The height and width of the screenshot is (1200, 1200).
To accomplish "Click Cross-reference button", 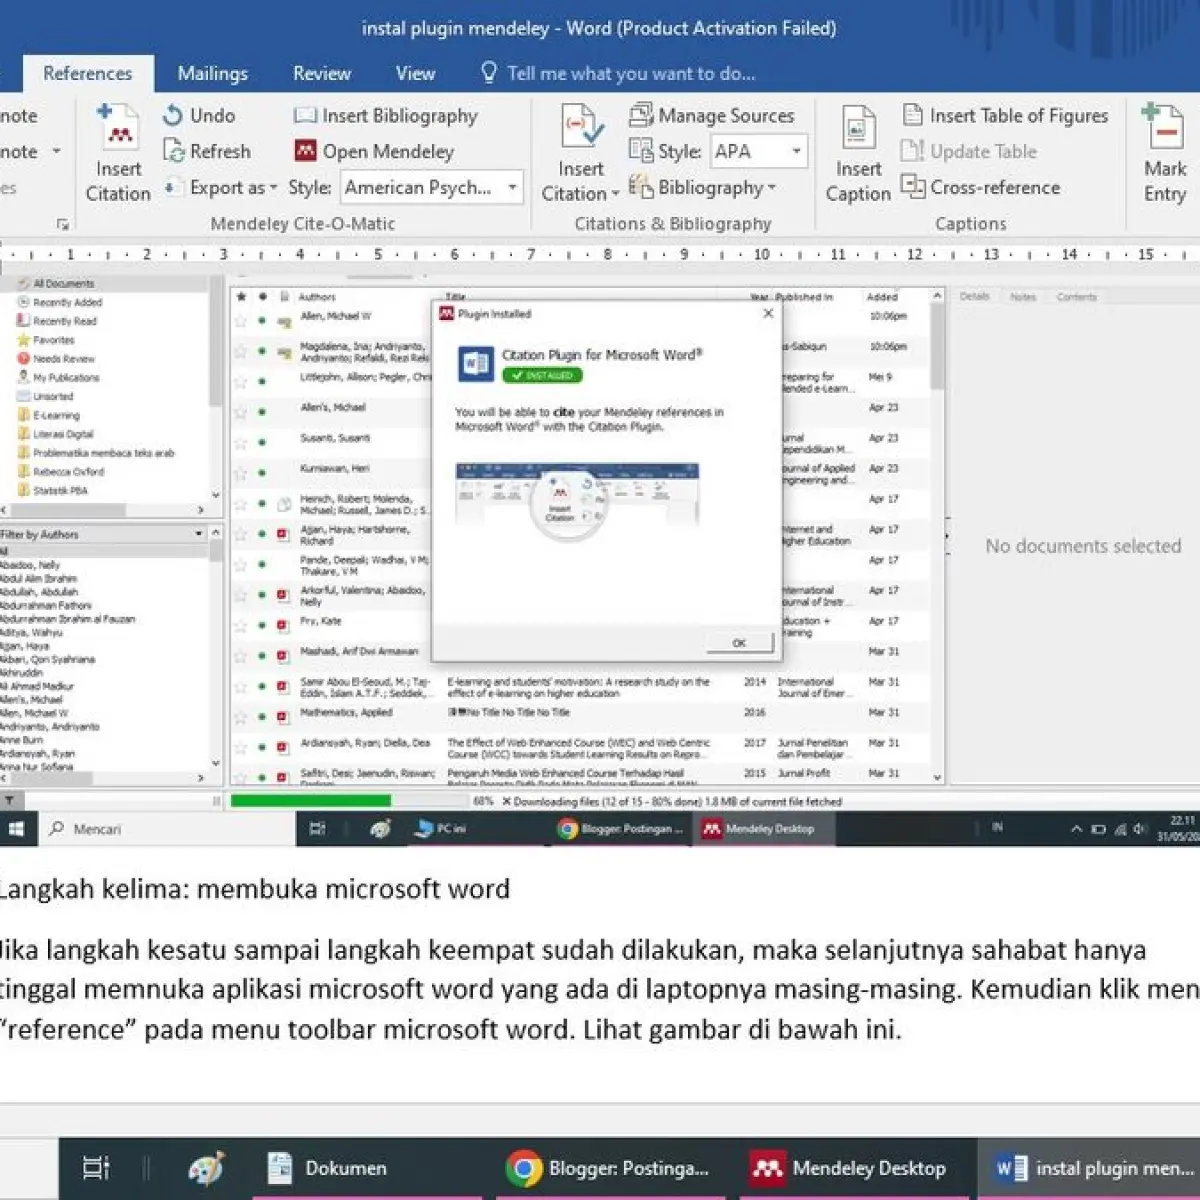I will coord(981,188).
